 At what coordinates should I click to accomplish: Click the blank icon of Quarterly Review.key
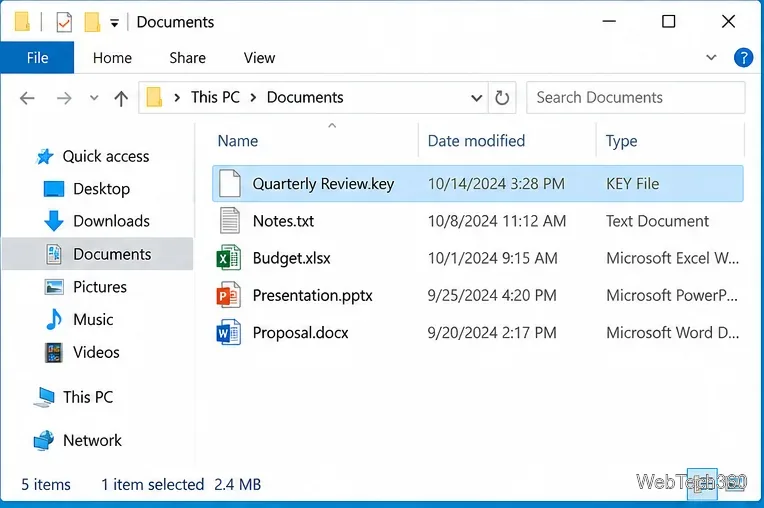tap(229, 183)
